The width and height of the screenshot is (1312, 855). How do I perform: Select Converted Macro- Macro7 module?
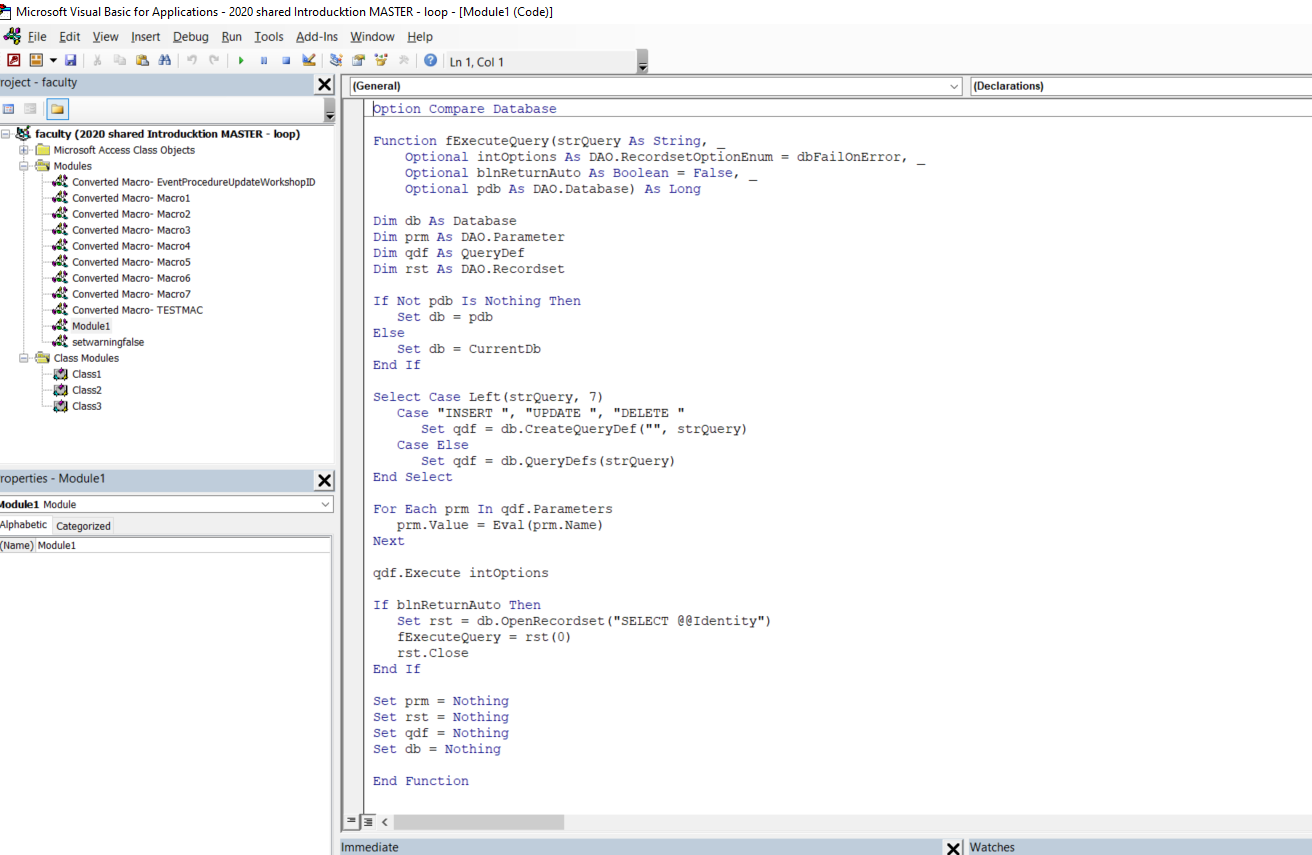131,294
